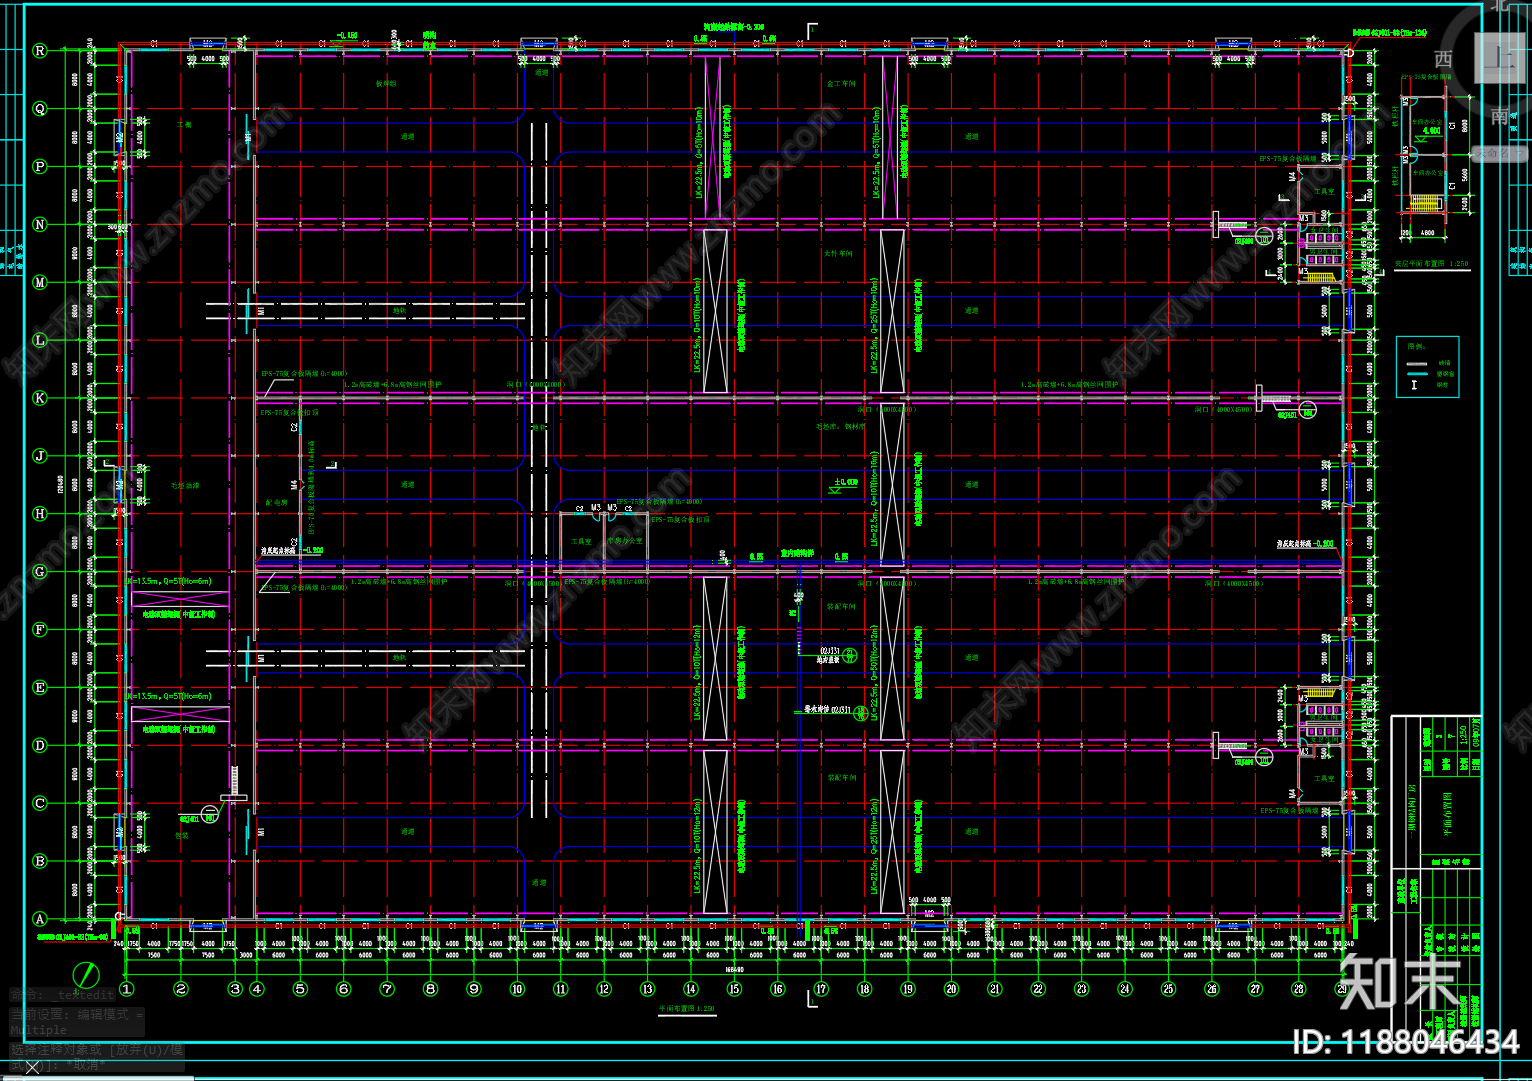Viewport: 1532px width, 1081px height.
Task: Select grid axis bubble Q
Action: click(x=40, y=109)
